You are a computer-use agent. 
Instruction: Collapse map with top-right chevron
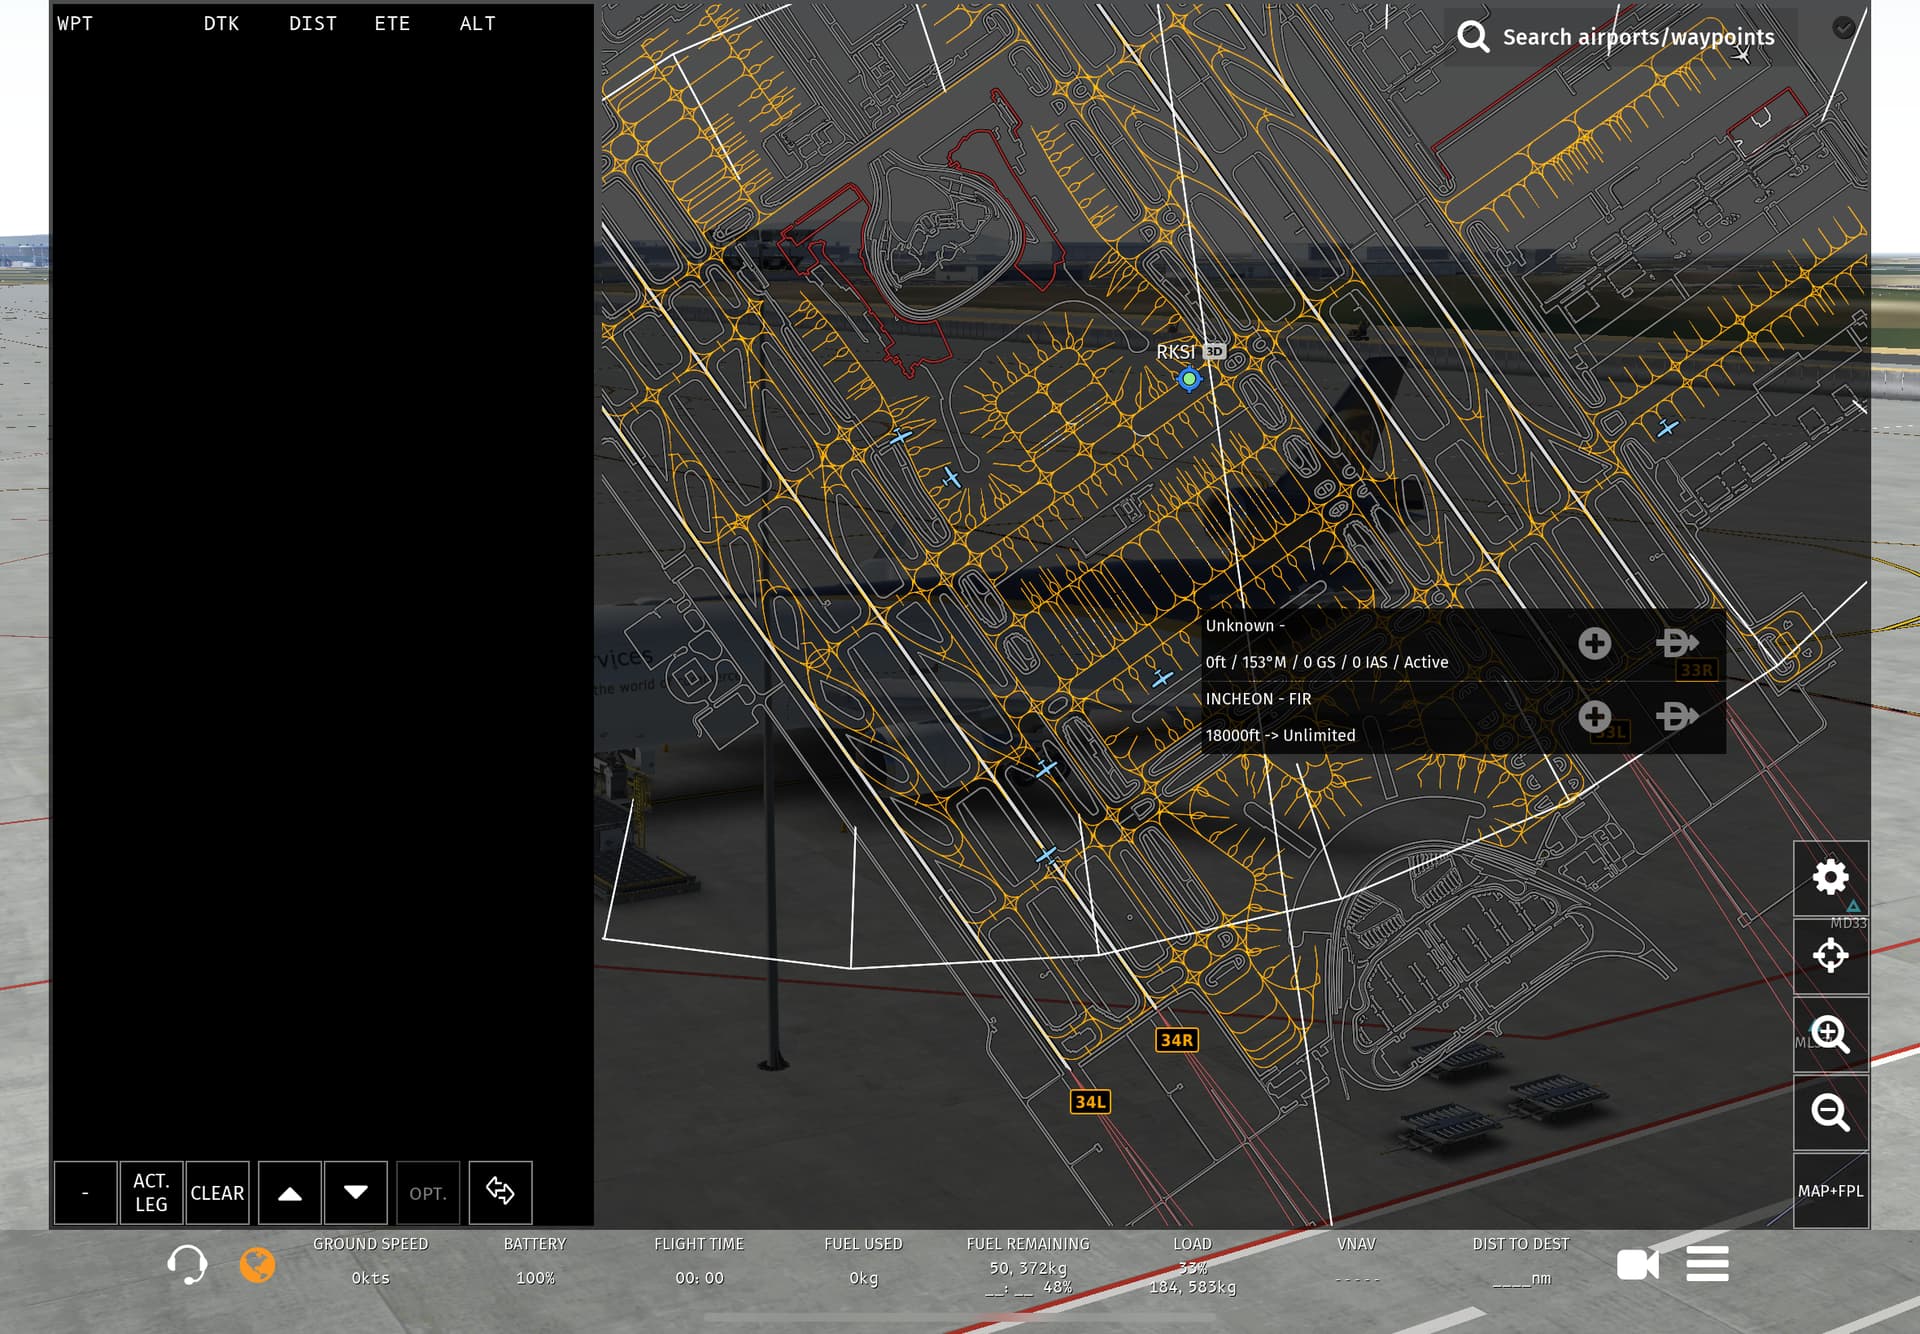pyautogui.click(x=1843, y=28)
